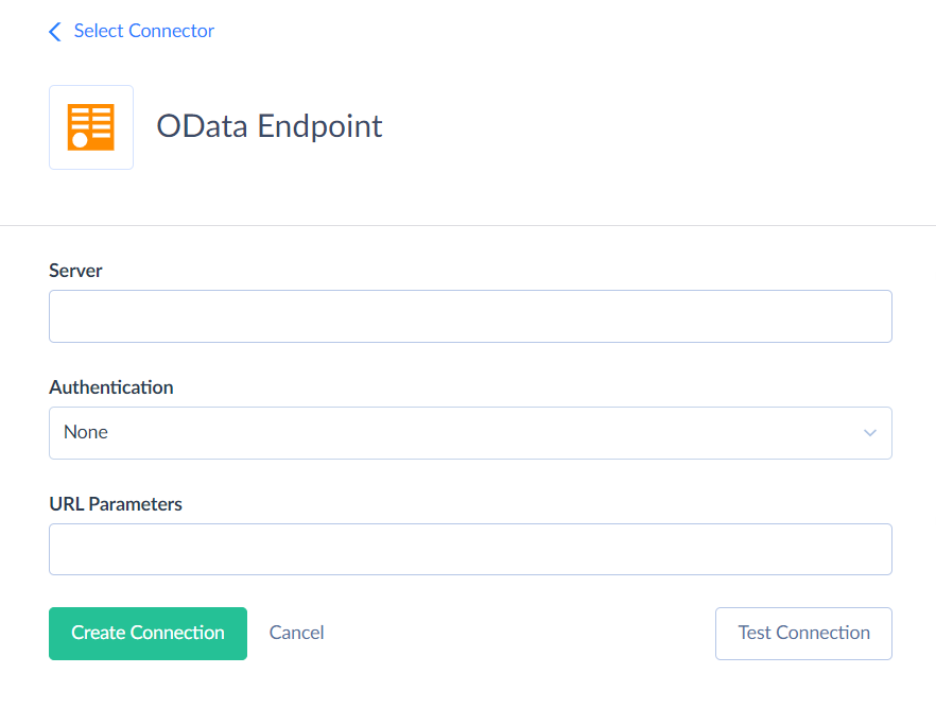936x708 pixels.
Task: Click the Authentication field label
Action: (111, 387)
